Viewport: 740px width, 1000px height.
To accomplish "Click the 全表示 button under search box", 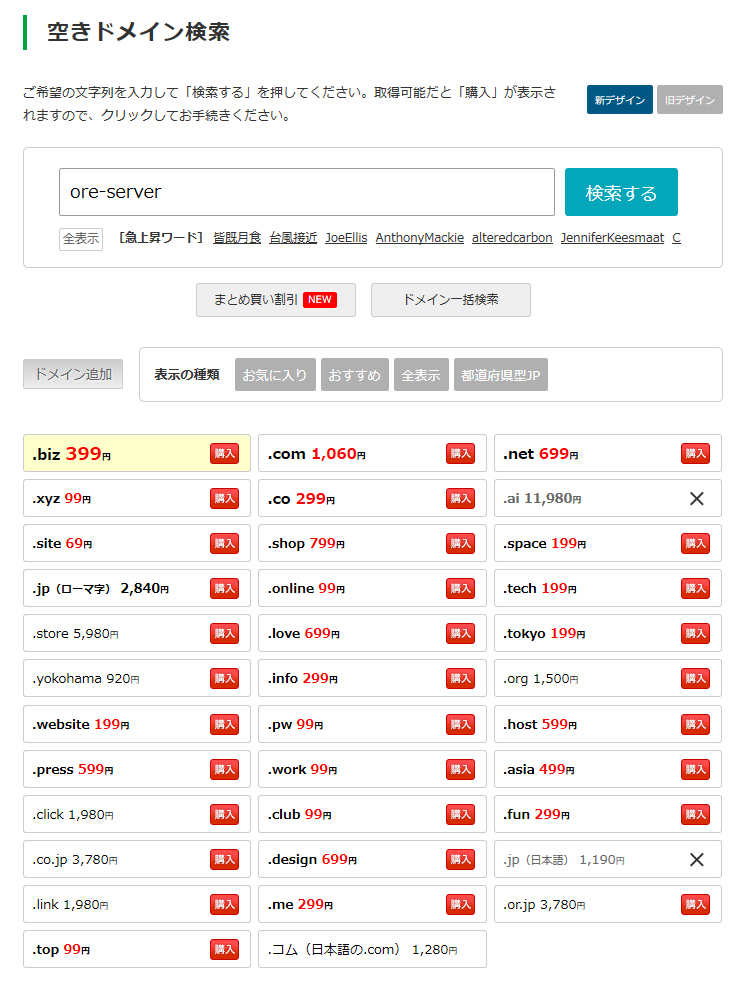I will pyautogui.click(x=81, y=239).
